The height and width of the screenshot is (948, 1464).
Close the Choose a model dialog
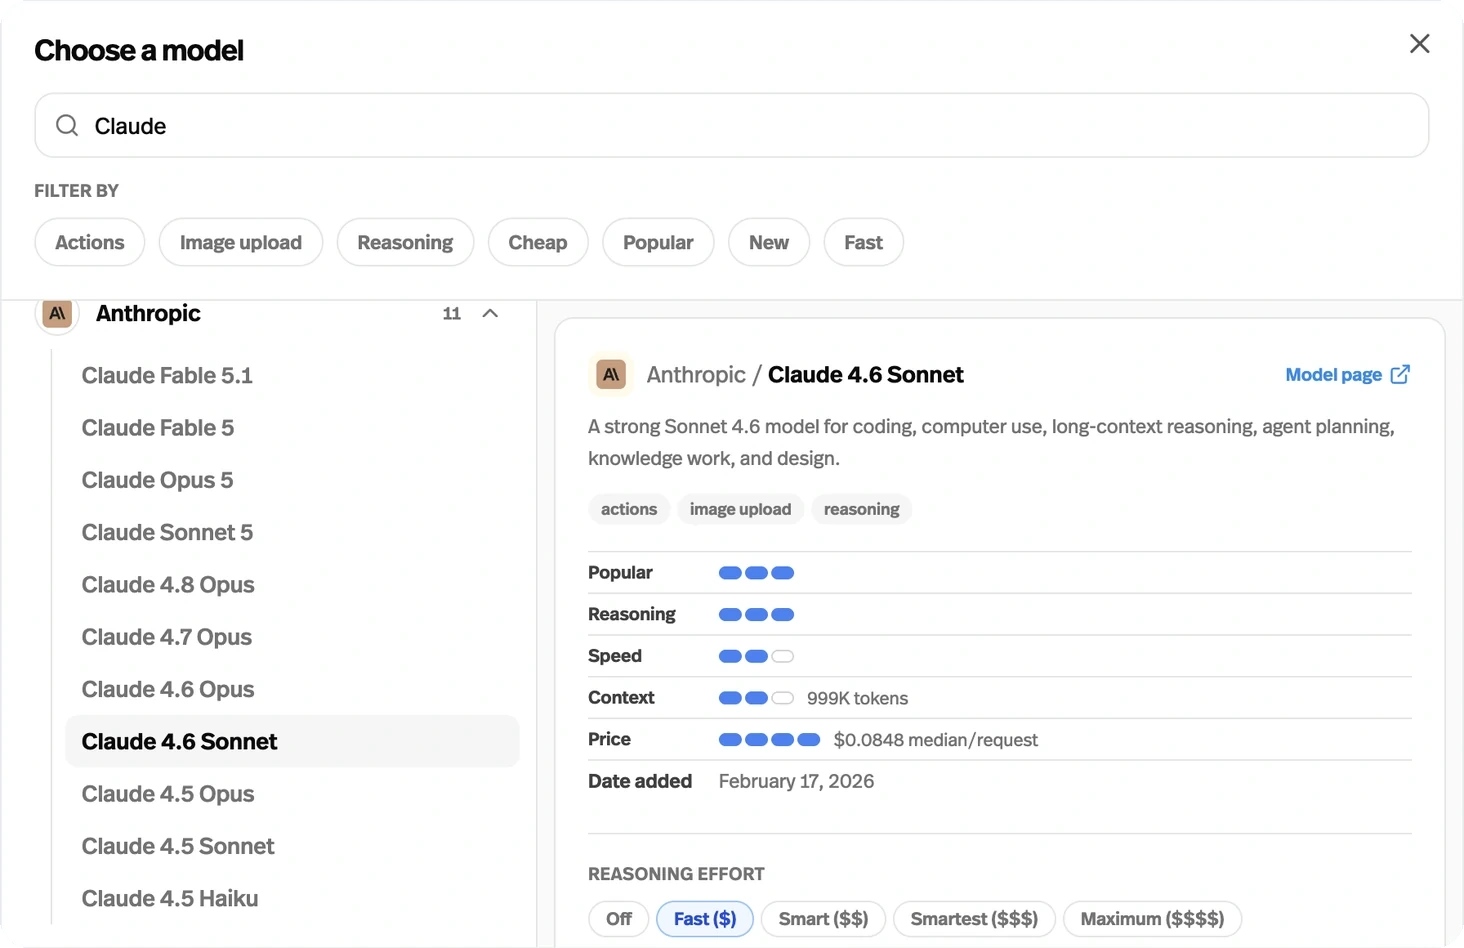1419,44
